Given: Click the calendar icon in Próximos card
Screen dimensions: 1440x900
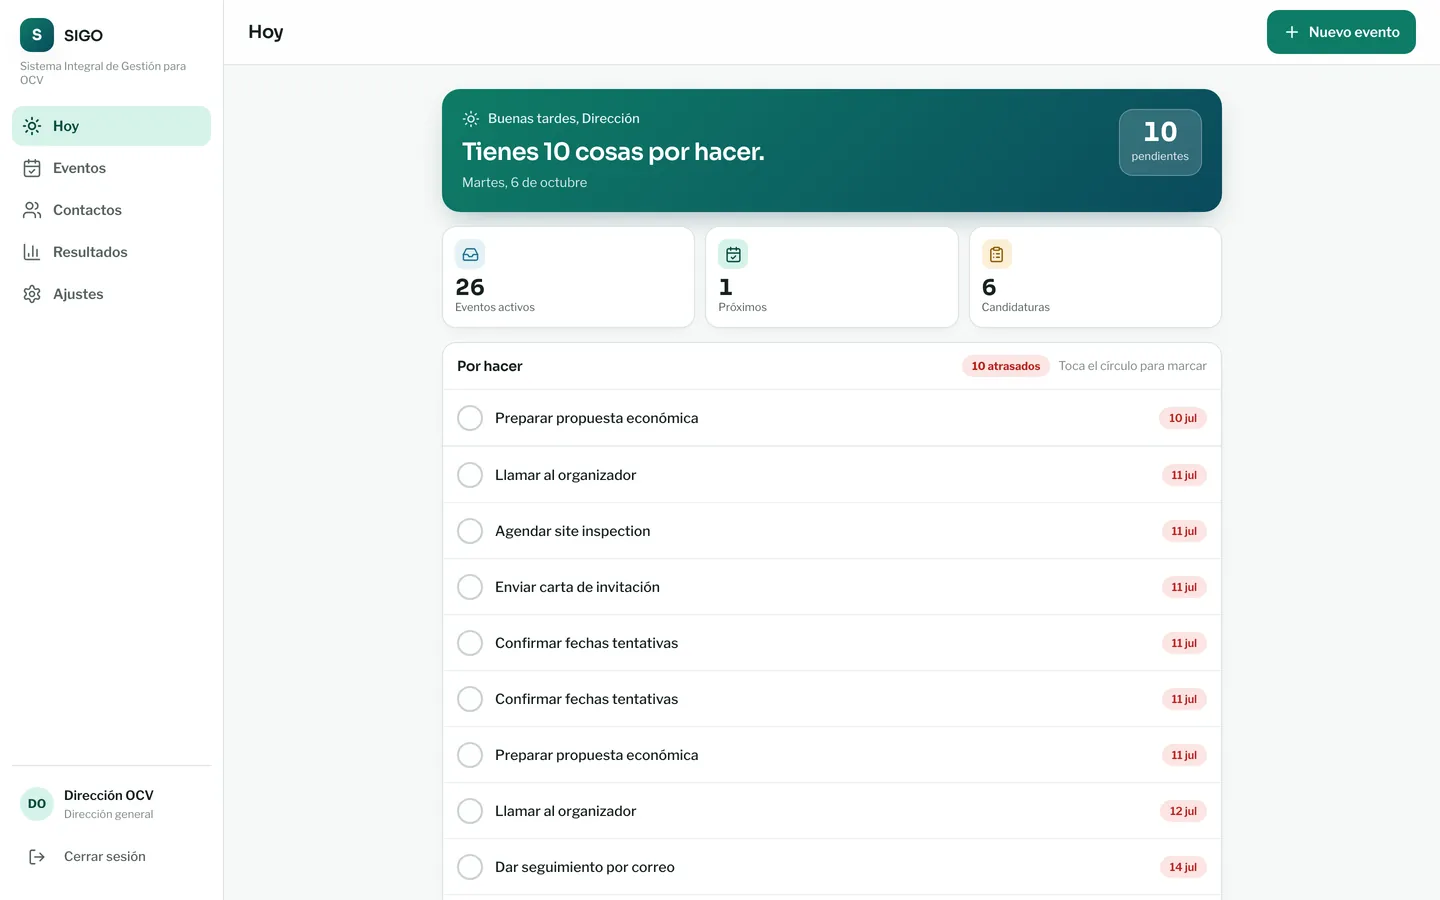Looking at the screenshot, I should (x=733, y=255).
